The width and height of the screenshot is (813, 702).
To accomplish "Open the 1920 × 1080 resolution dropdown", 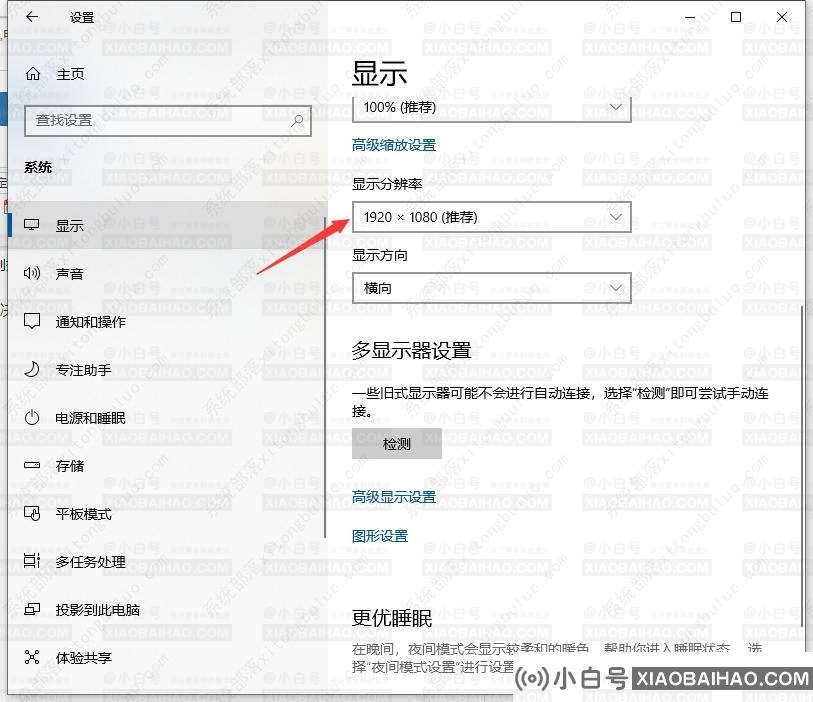I will pos(492,217).
